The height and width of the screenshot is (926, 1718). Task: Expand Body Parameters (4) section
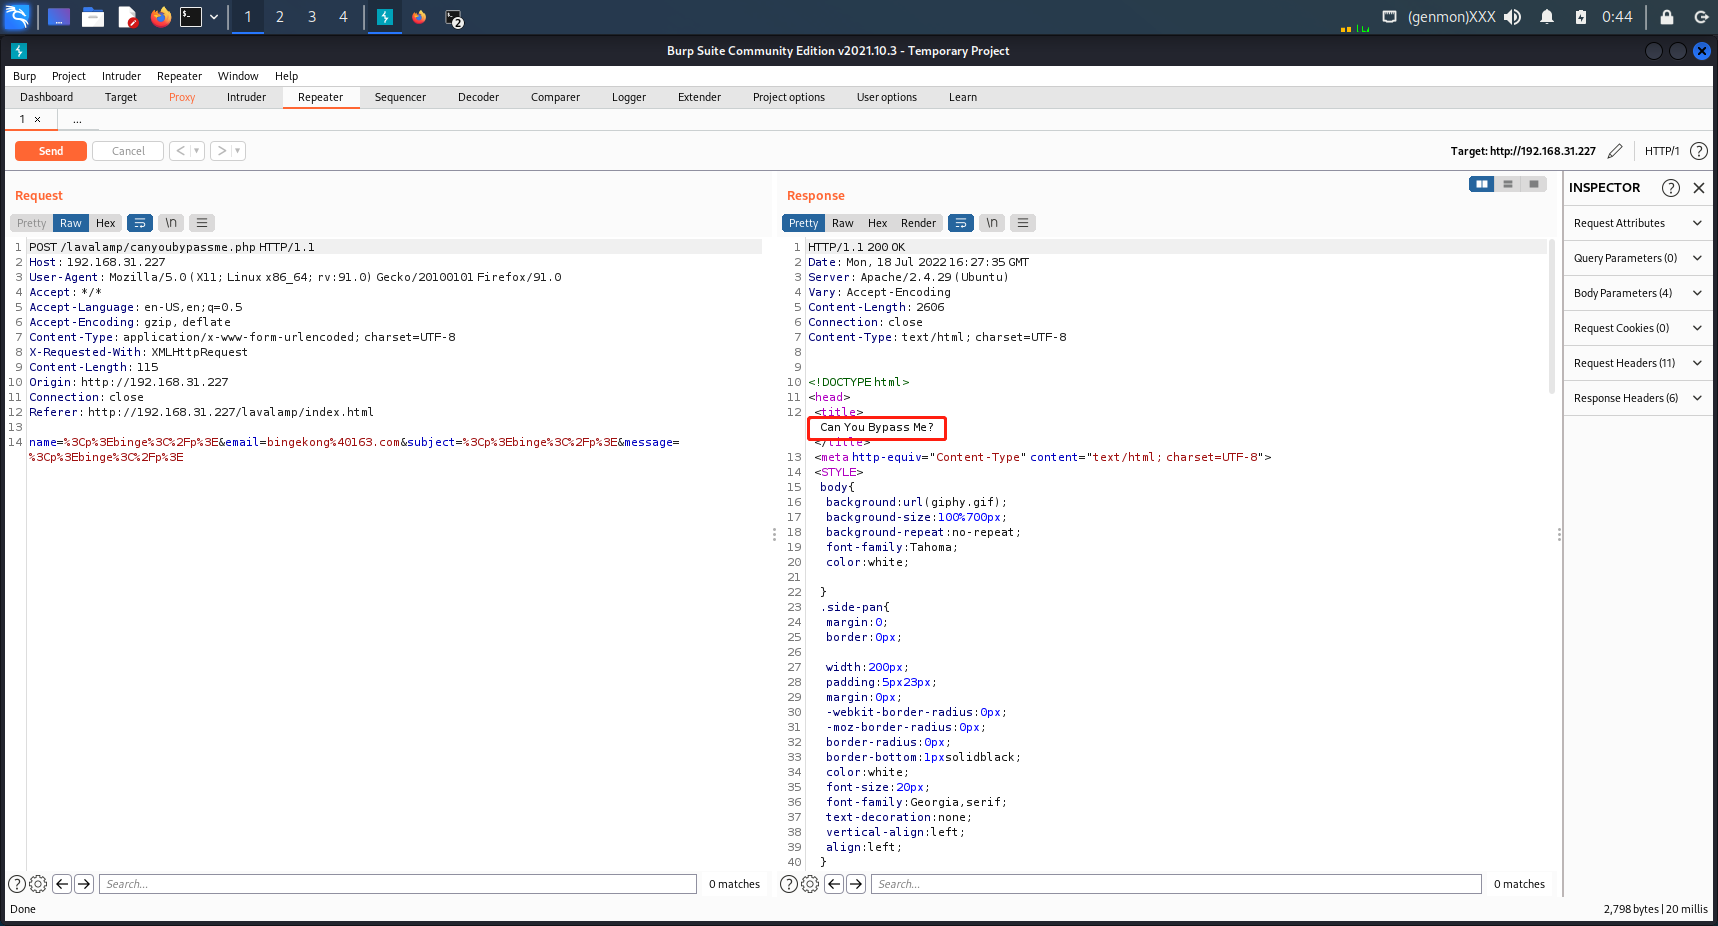(1638, 293)
